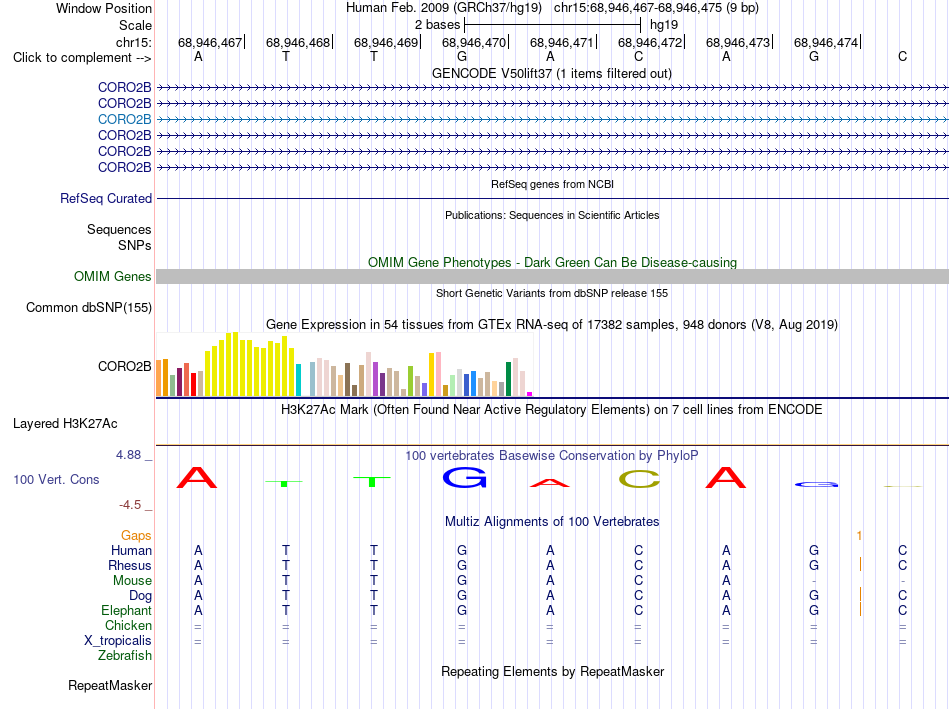
Task: Click the RepeatMasker track label
Action: [110, 685]
